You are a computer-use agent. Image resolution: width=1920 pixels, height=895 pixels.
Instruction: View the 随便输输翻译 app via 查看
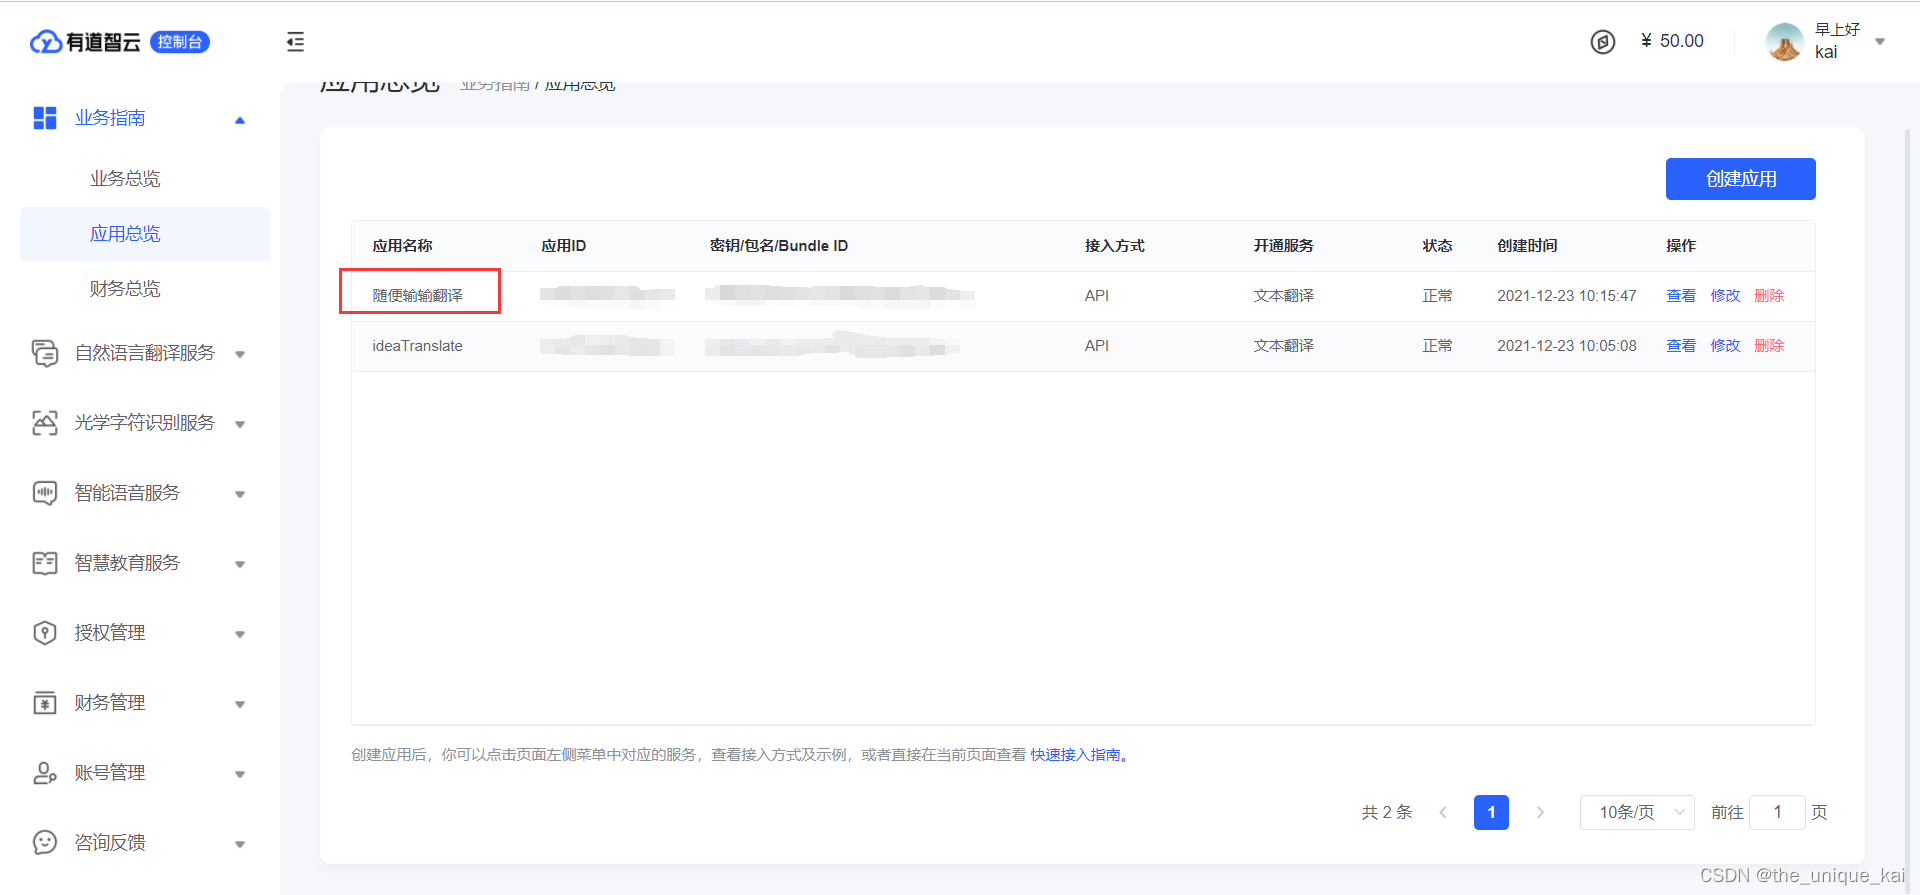(x=1681, y=296)
